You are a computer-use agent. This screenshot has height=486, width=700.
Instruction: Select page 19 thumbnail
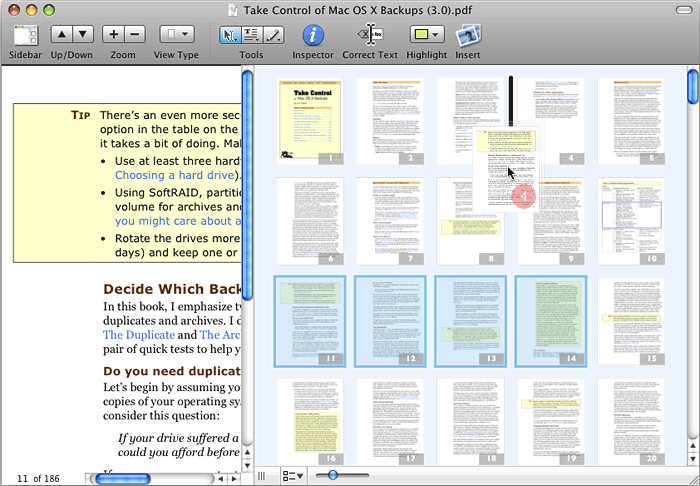coord(550,422)
